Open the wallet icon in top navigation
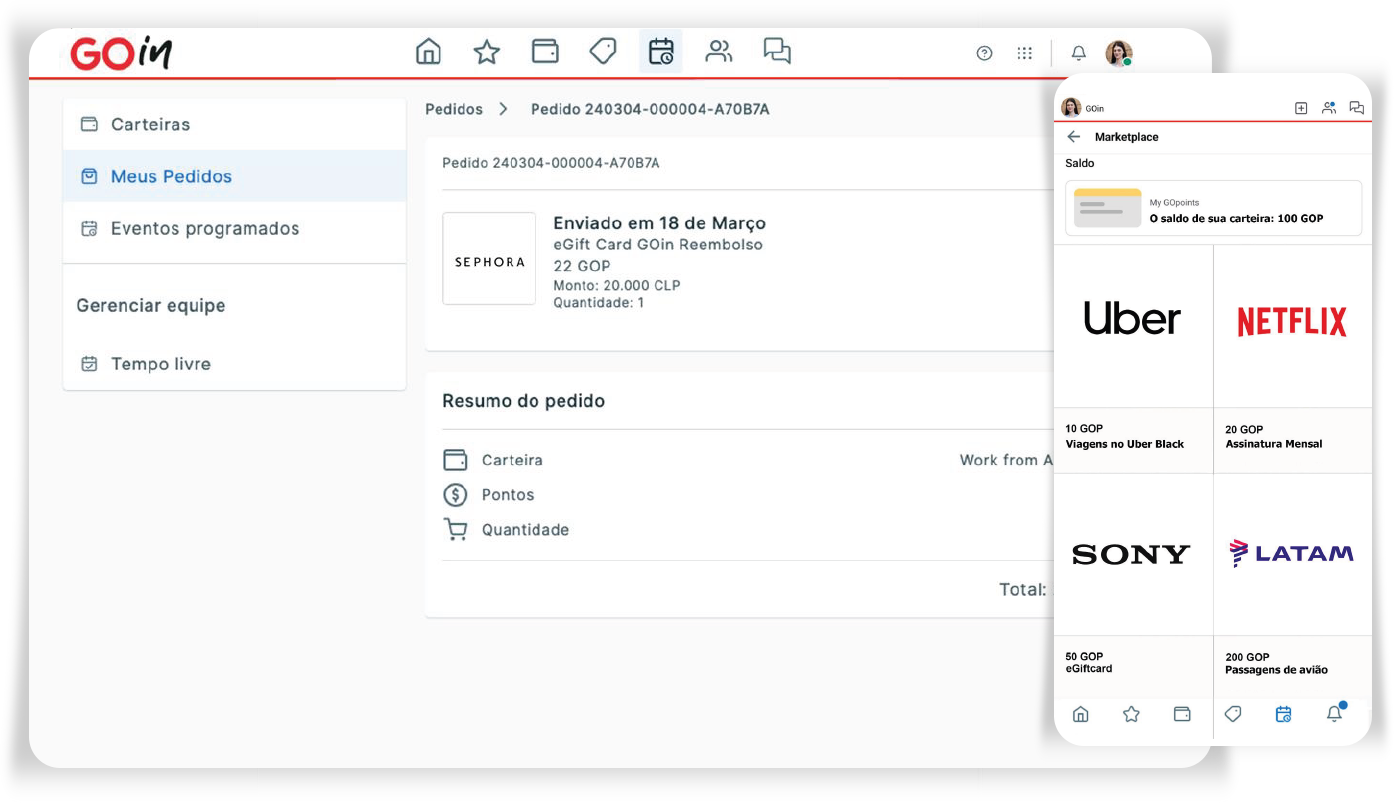 tap(545, 51)
